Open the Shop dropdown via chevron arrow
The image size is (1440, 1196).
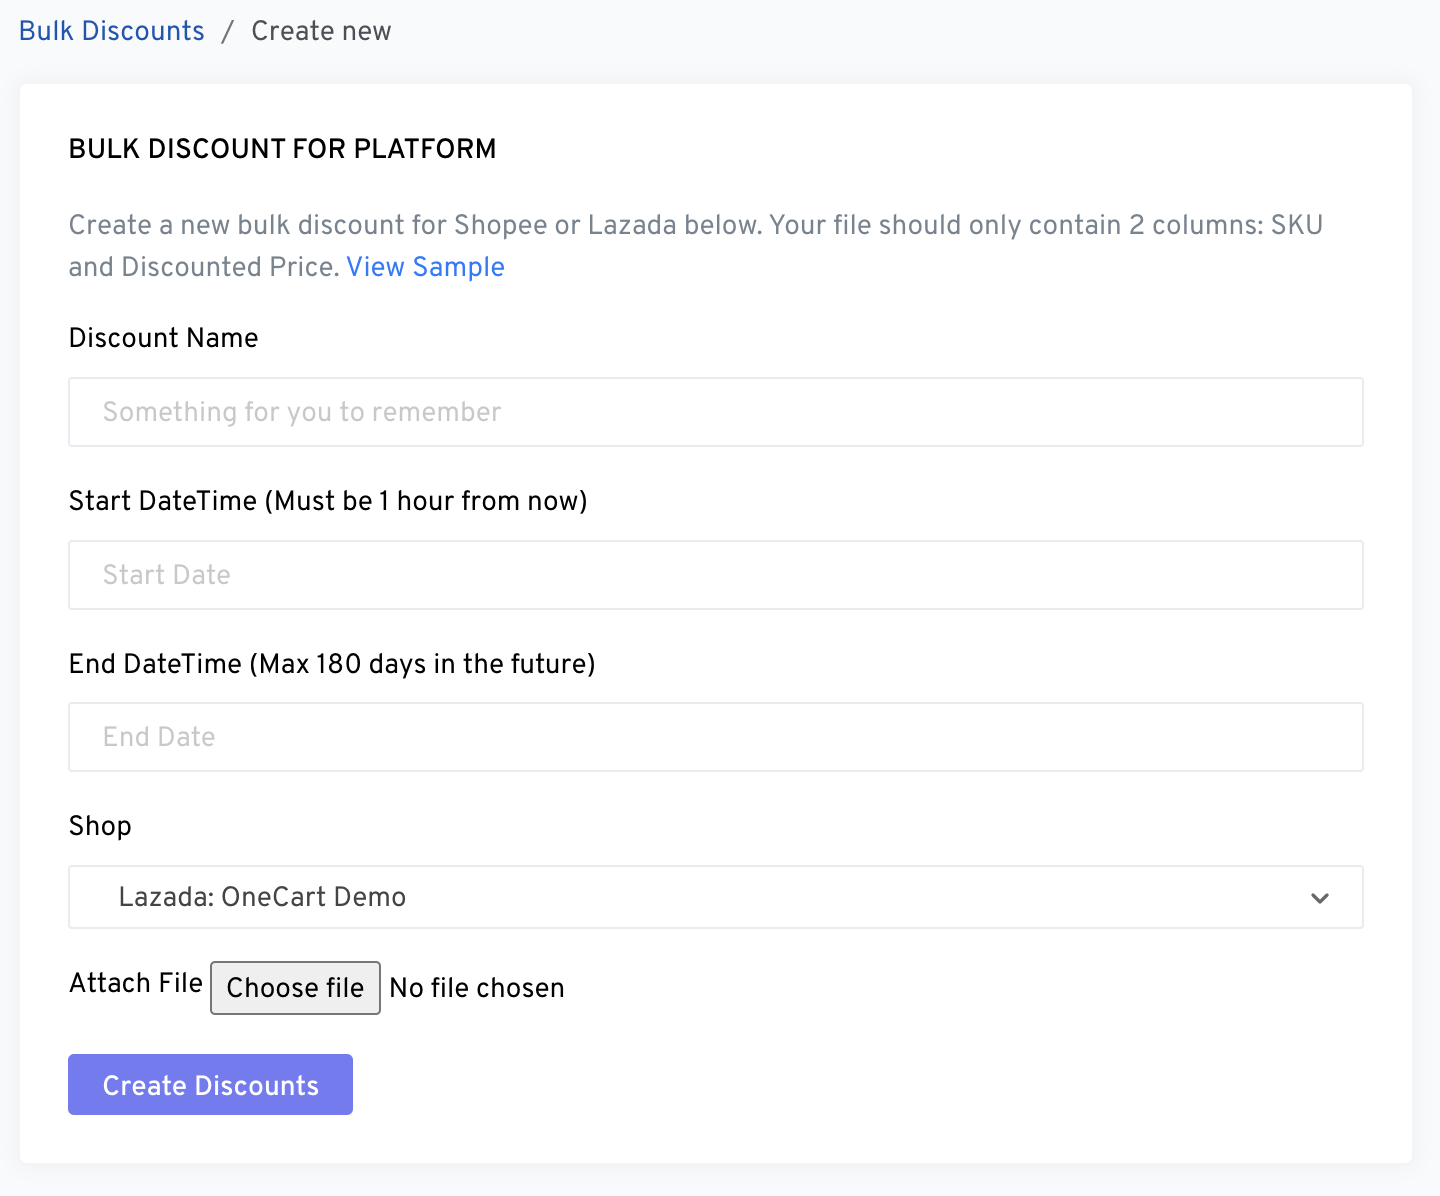click(1319, 898)
